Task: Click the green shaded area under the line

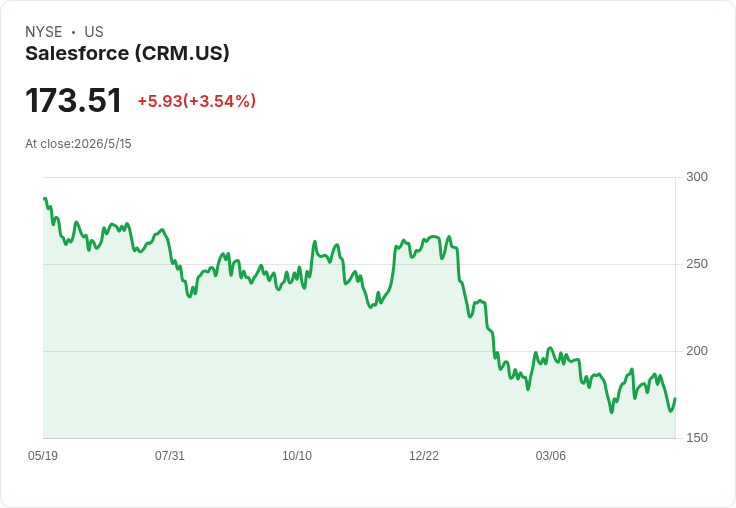Action: (329, 376)
